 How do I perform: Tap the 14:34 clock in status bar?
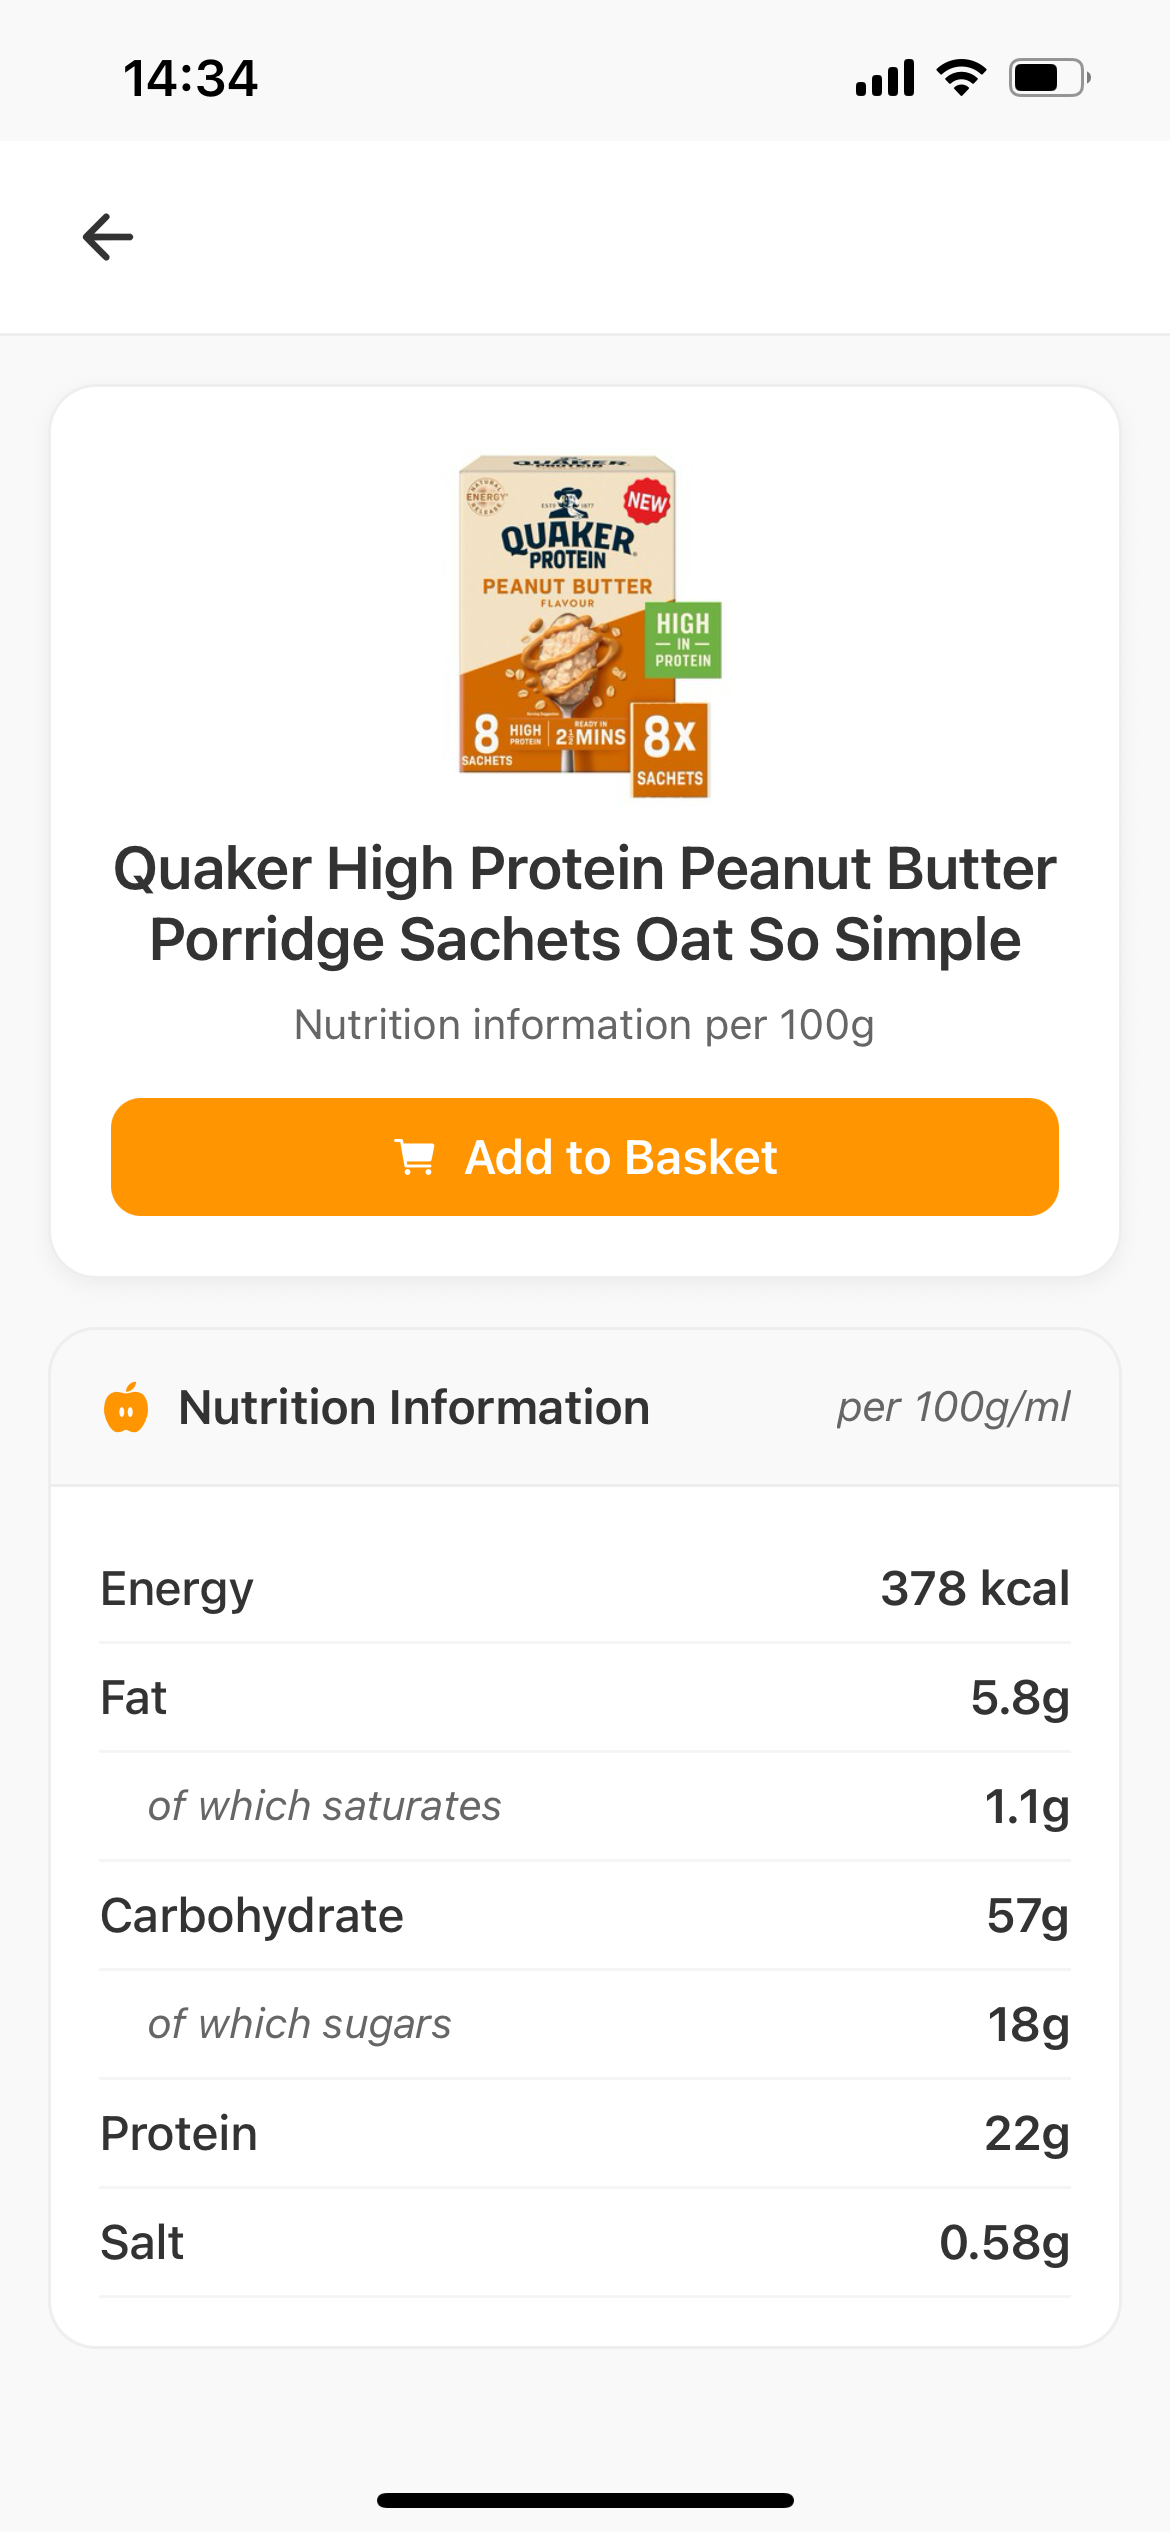click(x=190, y=78)
